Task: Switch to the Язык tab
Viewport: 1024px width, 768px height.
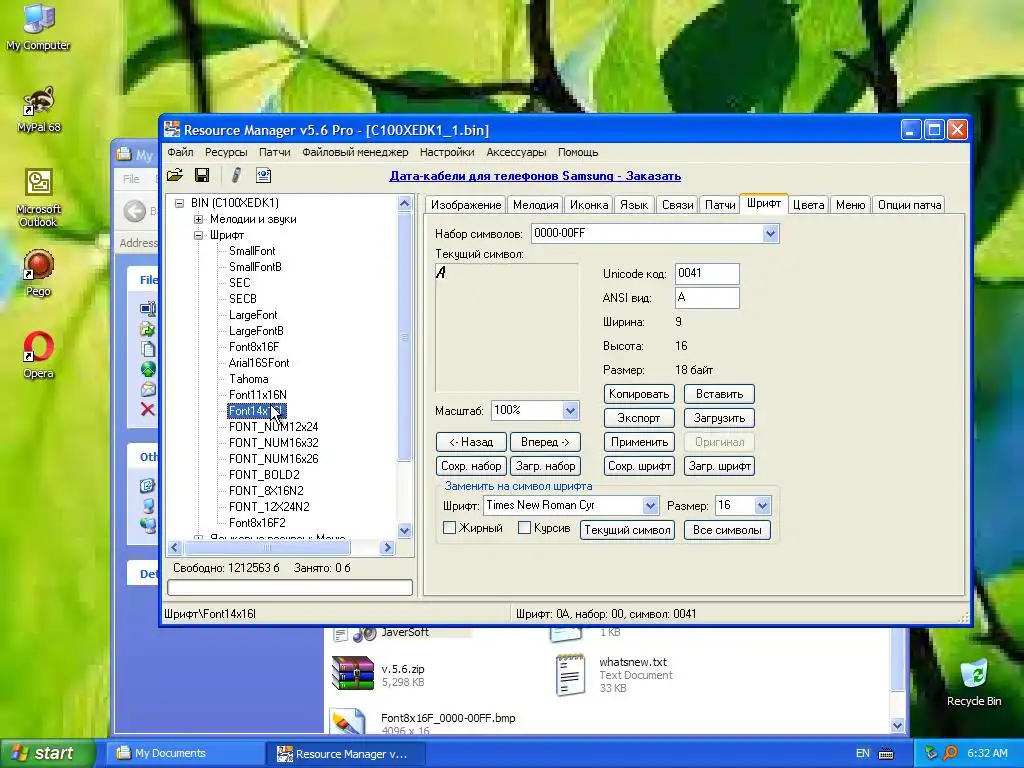Action: pyautogui.click(x=633, y=205)
